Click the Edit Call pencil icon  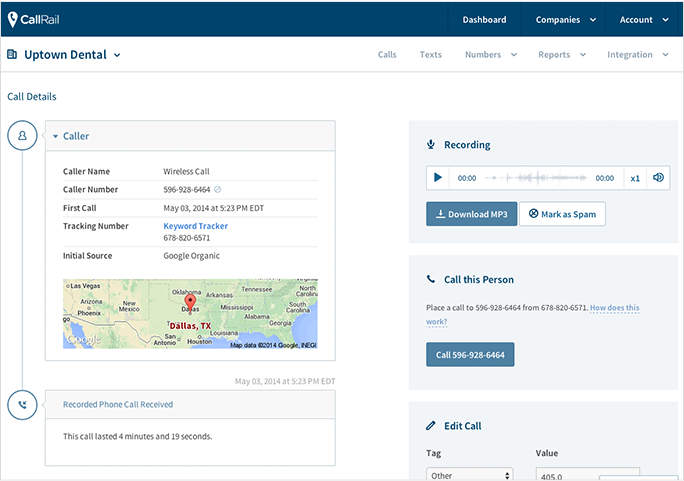tap(431, 426)
